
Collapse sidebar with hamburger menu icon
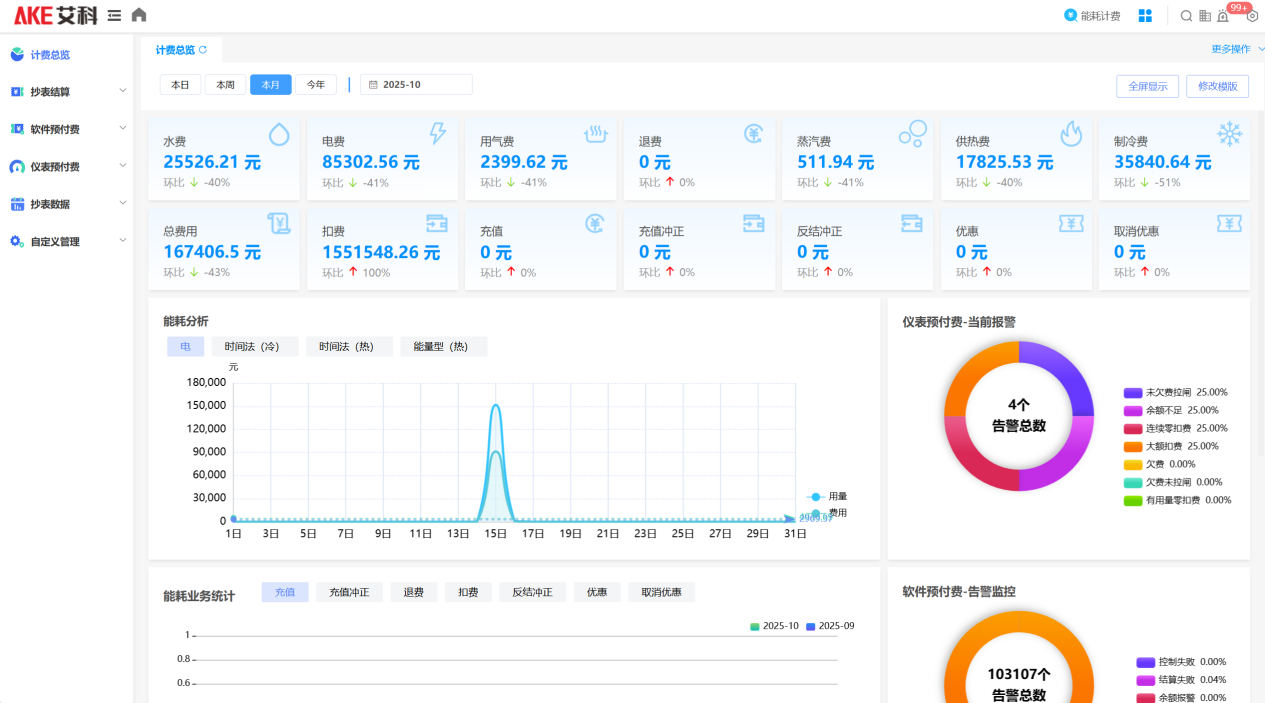(x=114, y=15)
